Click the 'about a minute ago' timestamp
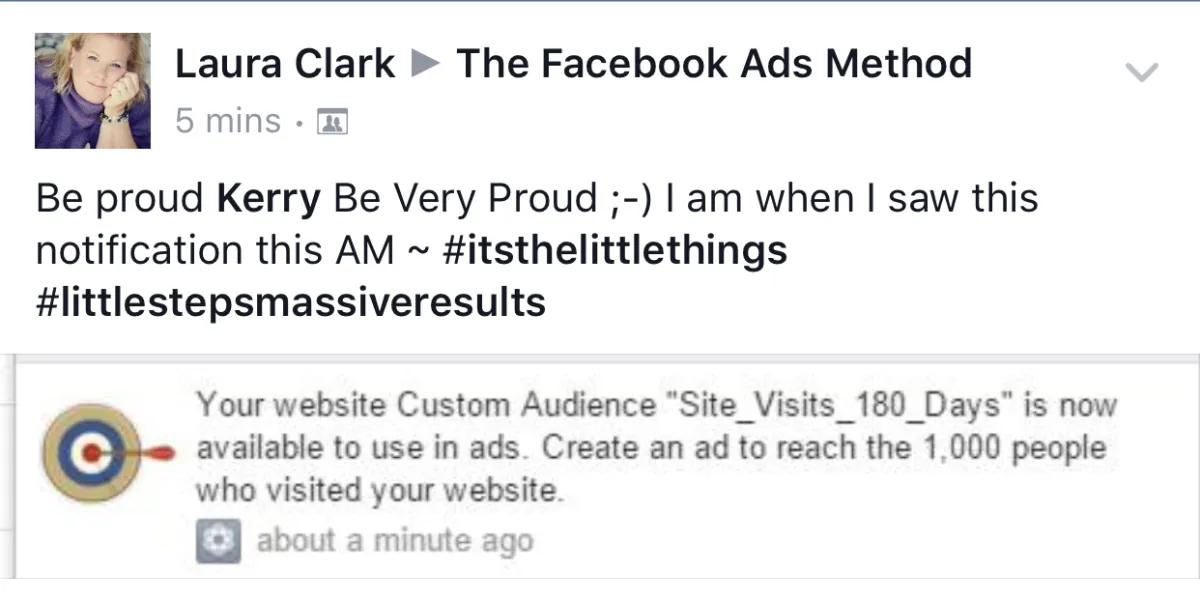This screenshot has height=600, width=1200. click(395, 541)
